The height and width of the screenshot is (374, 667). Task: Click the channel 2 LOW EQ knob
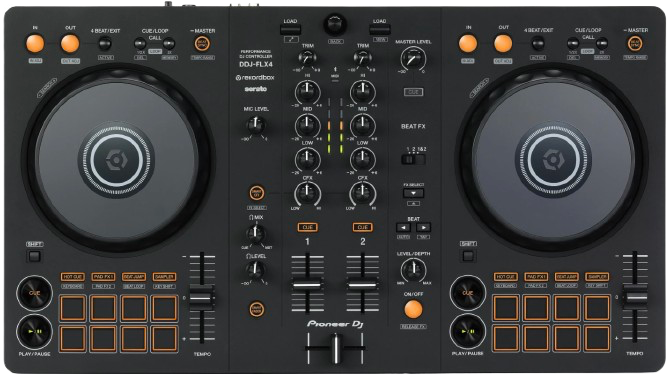pos(362,159)
